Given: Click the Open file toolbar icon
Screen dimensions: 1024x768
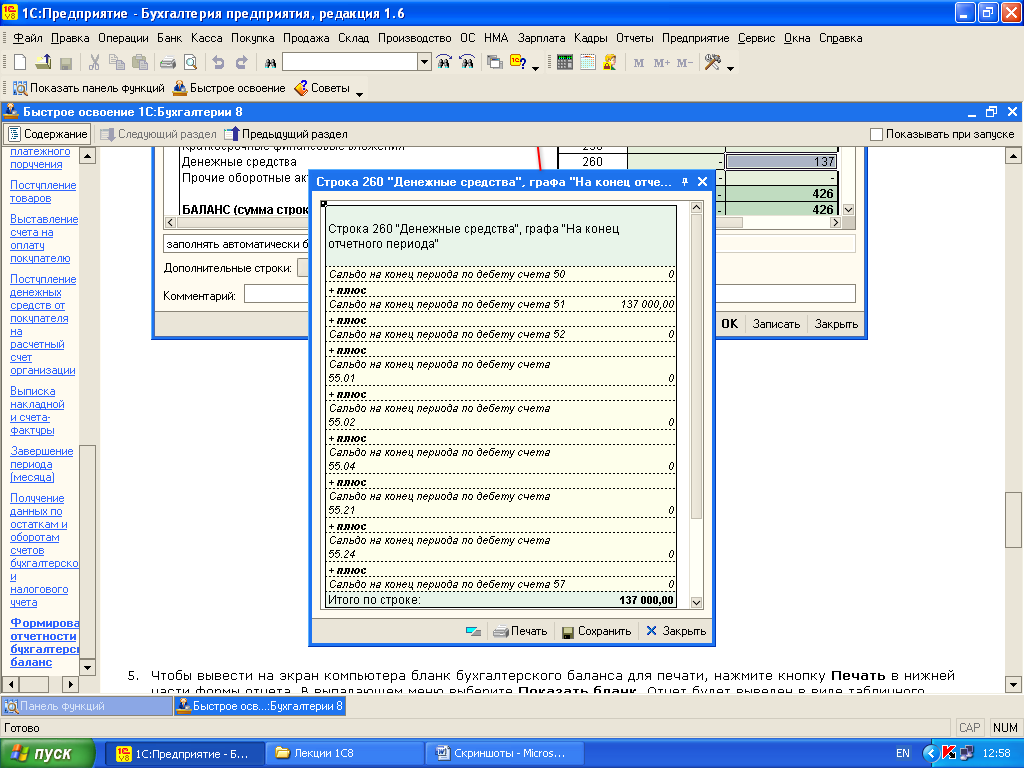Looking at the screenshot, I should coord(43,63).
